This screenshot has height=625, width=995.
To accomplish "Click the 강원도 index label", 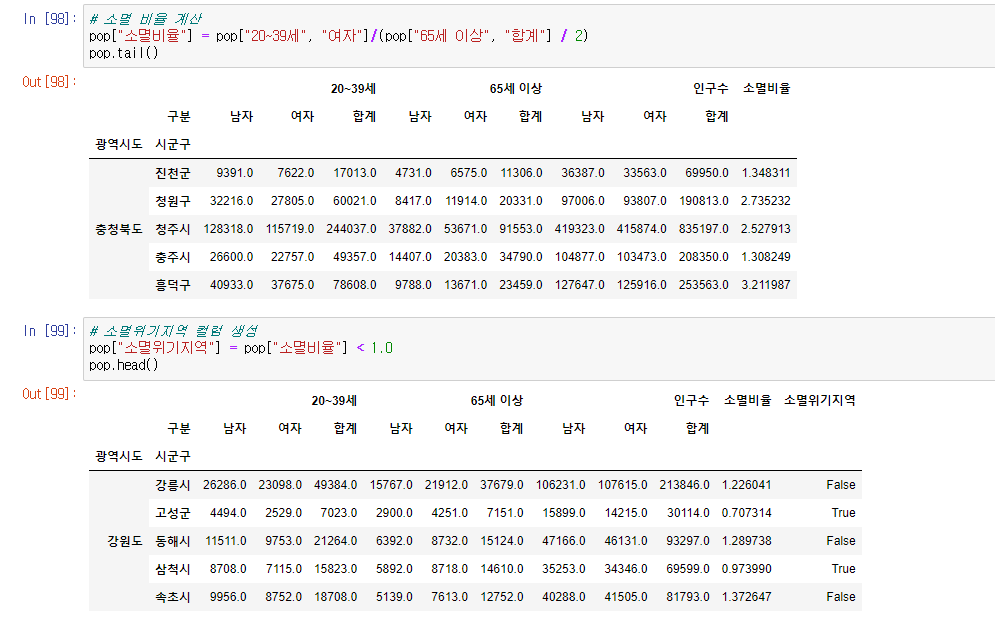I will pos(125,541).
